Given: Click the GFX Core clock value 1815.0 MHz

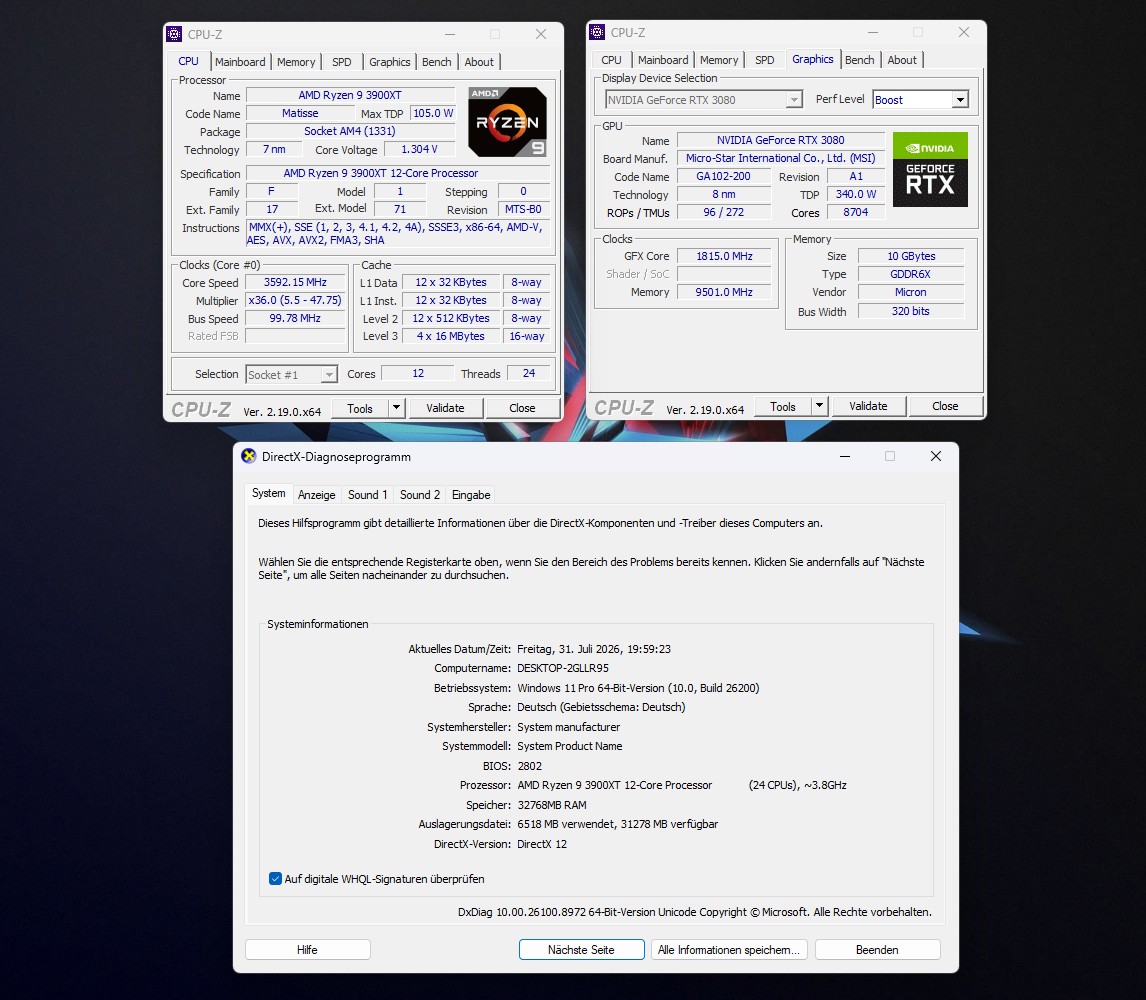Looking at the screenshot, I should [724, 256].
